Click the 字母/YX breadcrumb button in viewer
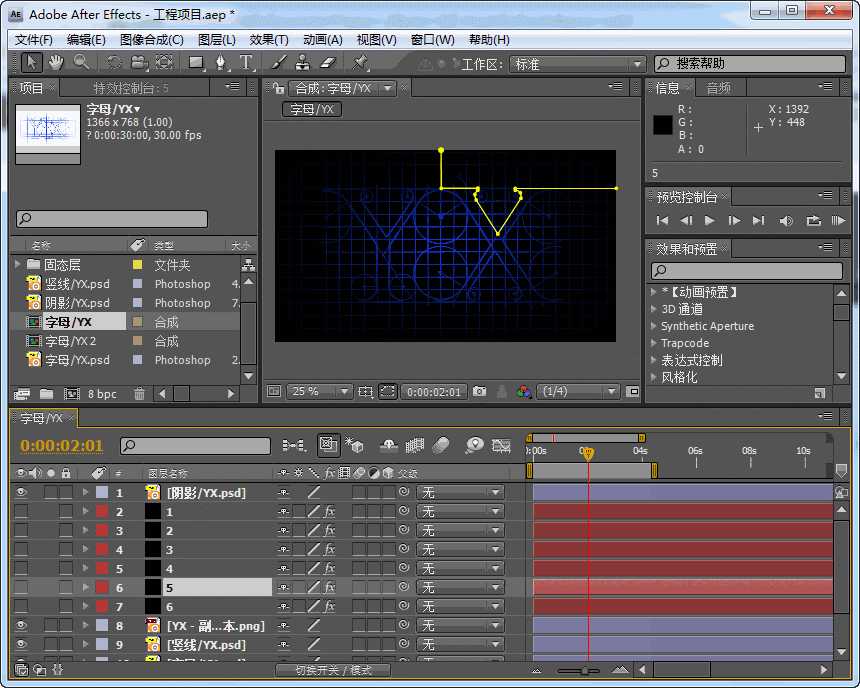The height and width of the screenshot is (688, 860). tap(312, 109)
